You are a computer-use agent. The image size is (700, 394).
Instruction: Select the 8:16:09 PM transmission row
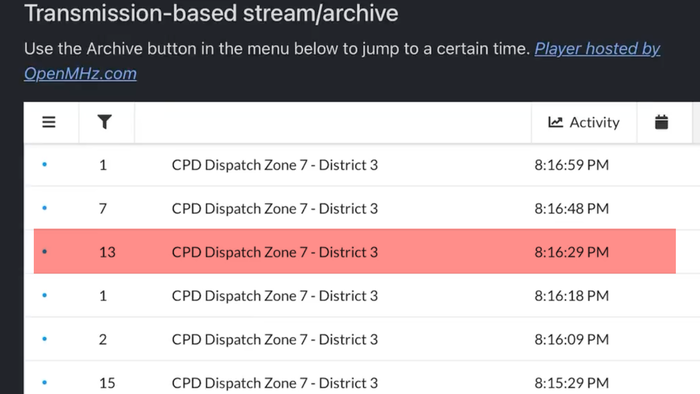[362, 339]
